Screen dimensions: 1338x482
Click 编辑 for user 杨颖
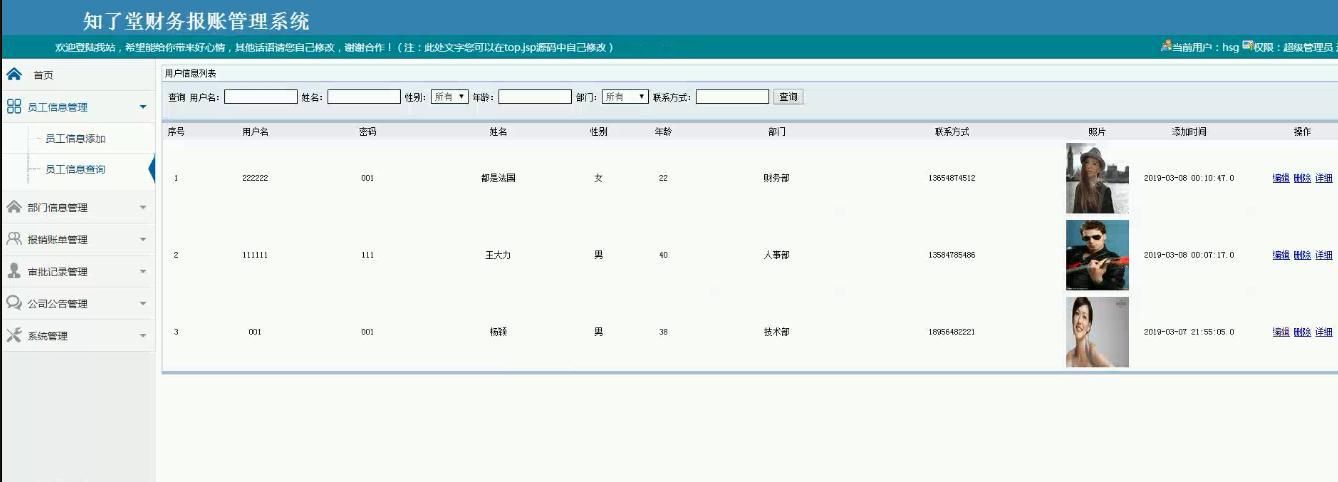pyautogui.click(x=1280, y=332)
